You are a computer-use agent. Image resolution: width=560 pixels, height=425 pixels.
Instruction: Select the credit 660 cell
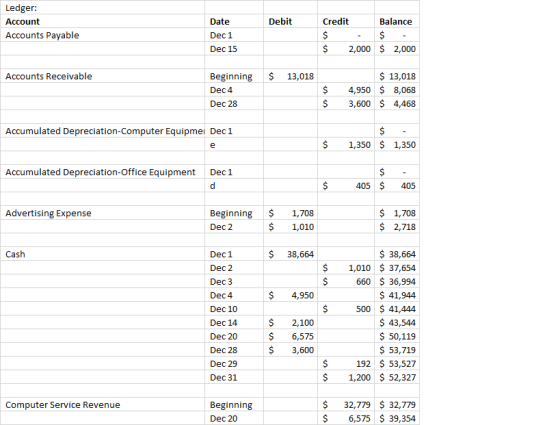click(346, 282)
